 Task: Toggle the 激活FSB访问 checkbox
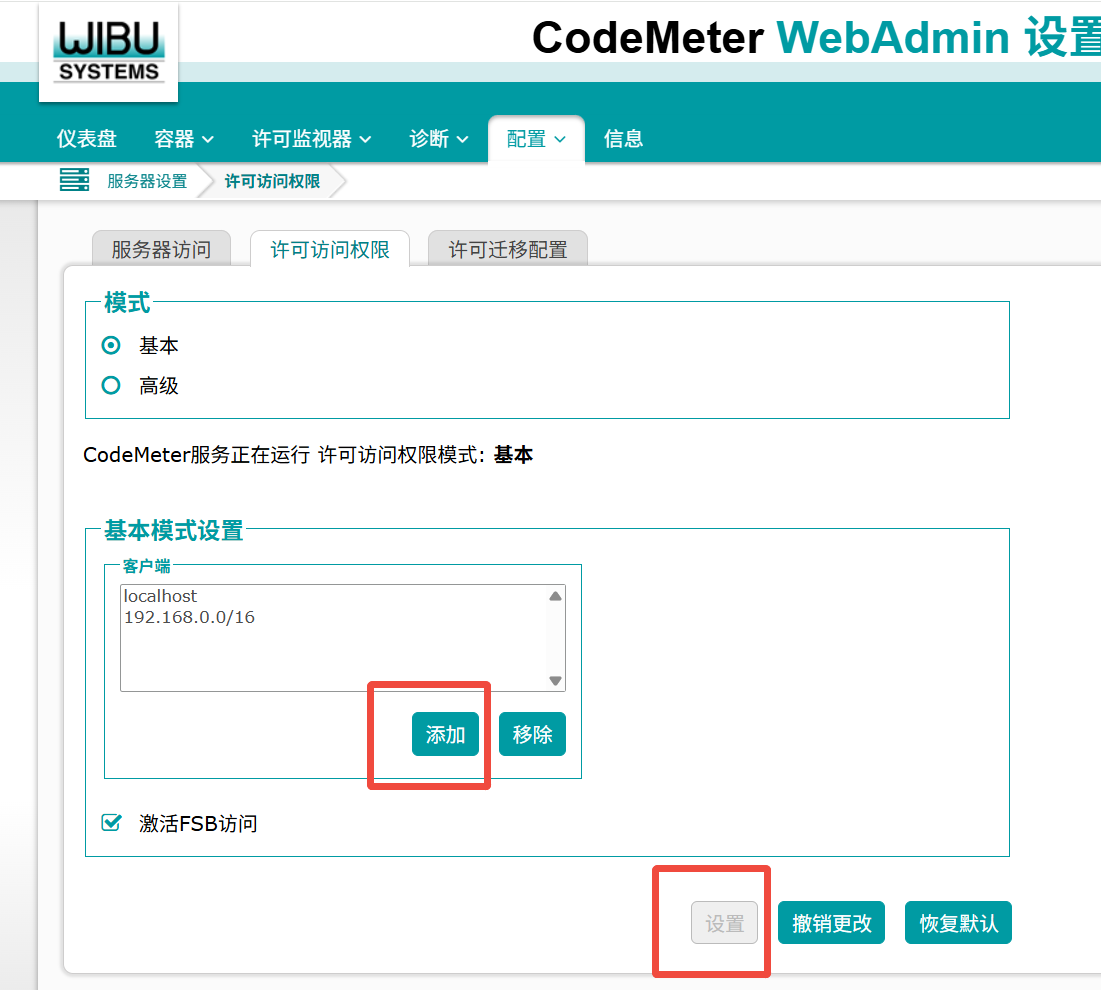click(x=111, y=822)
